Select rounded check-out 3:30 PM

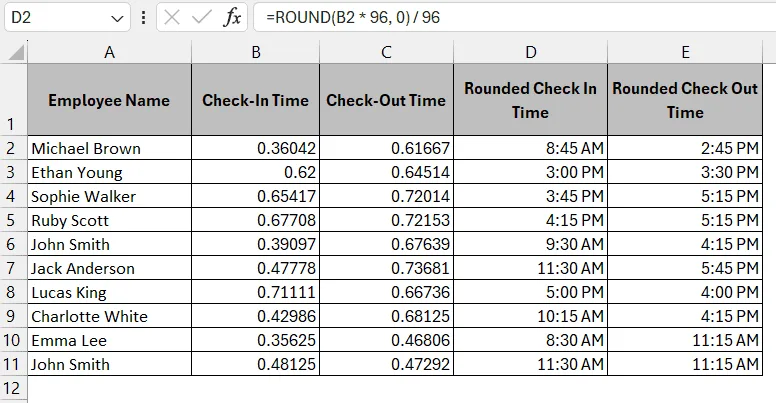[685, 172]
